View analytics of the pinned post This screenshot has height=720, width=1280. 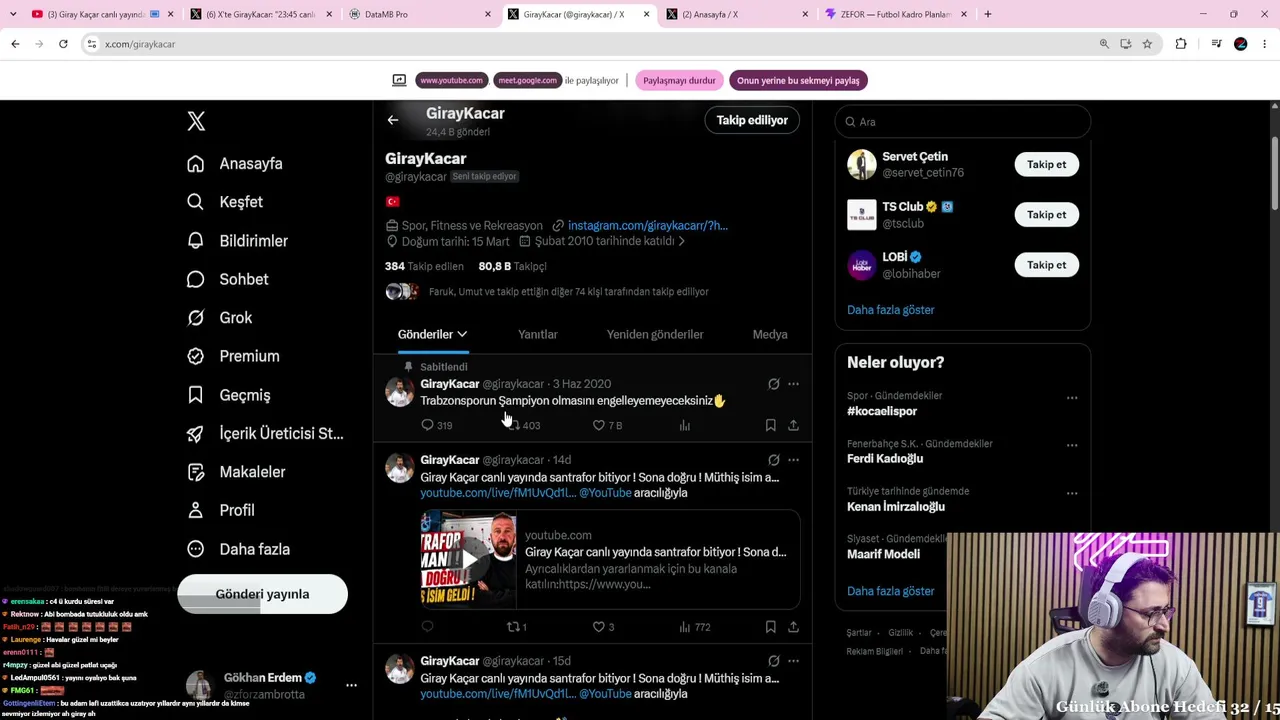[x=685, y=425]
